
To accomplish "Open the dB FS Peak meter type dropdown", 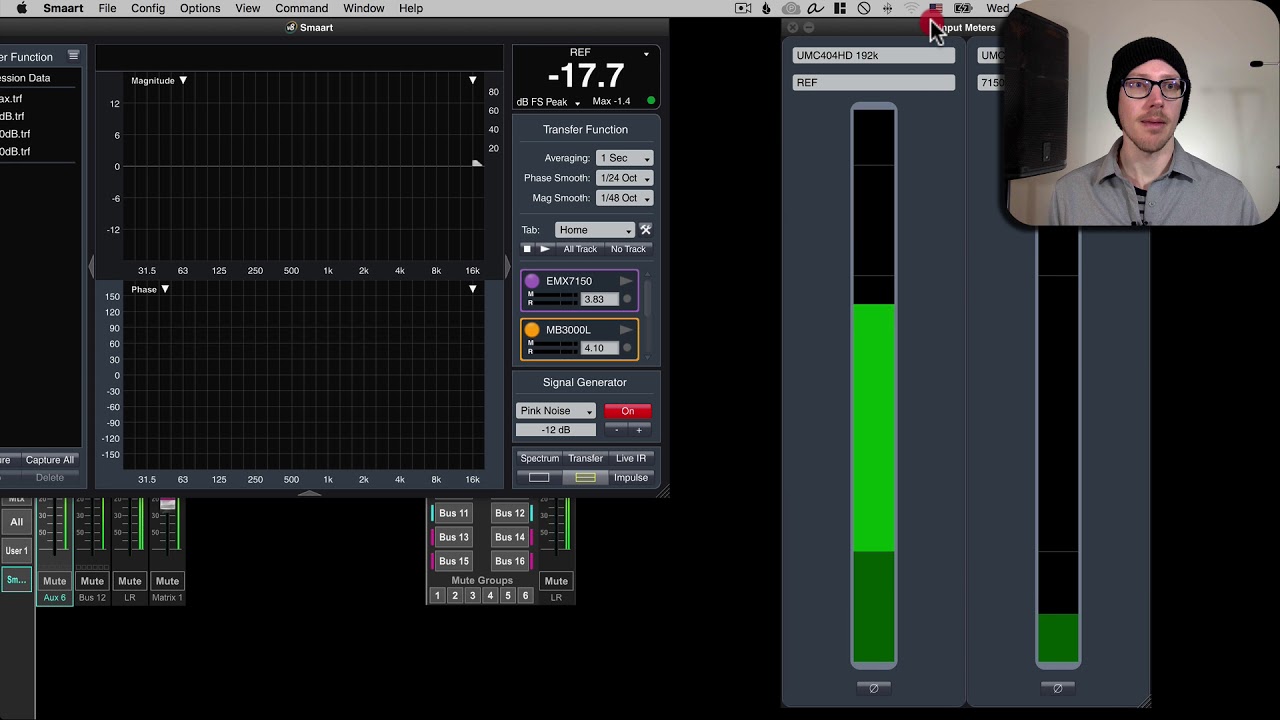I will coord(549,102).
